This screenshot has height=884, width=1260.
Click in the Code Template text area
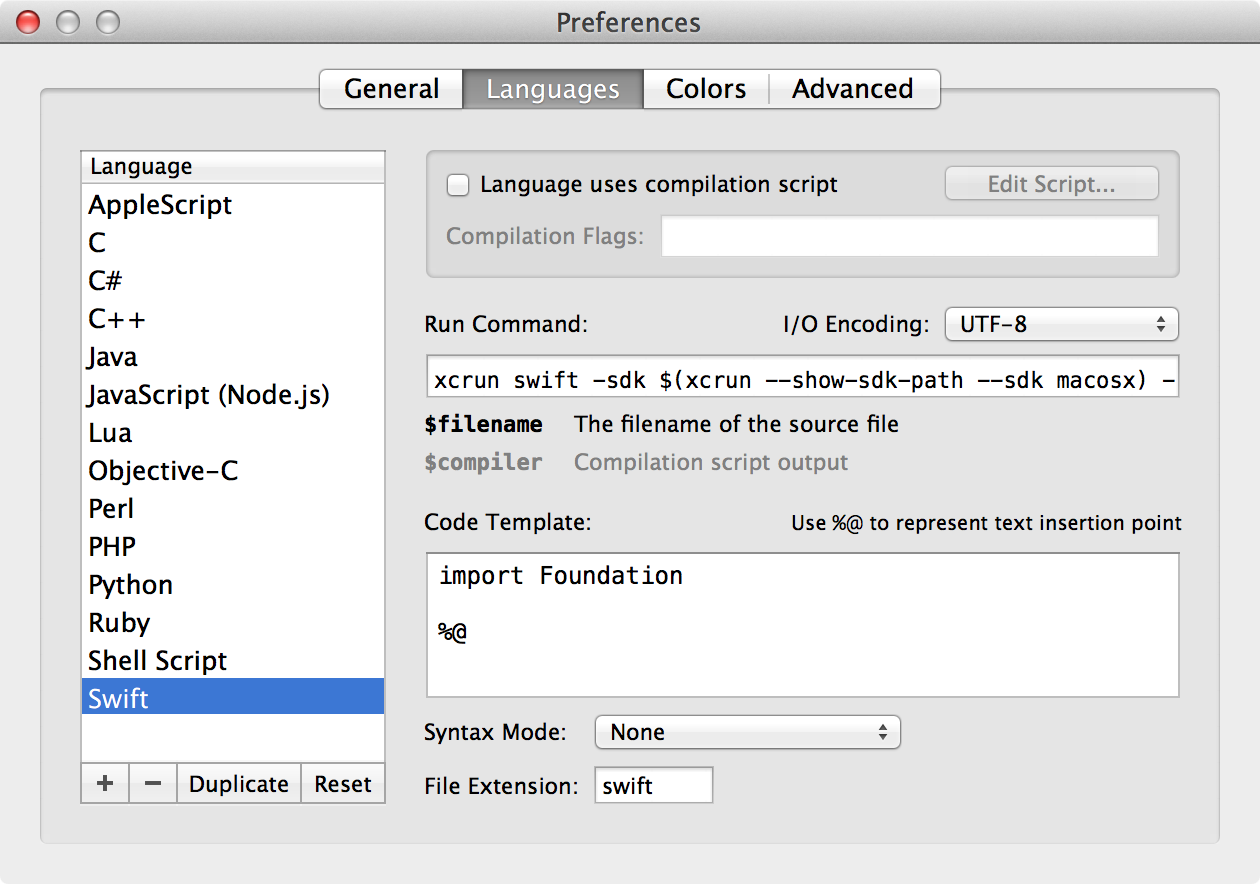tap(802, 625)
